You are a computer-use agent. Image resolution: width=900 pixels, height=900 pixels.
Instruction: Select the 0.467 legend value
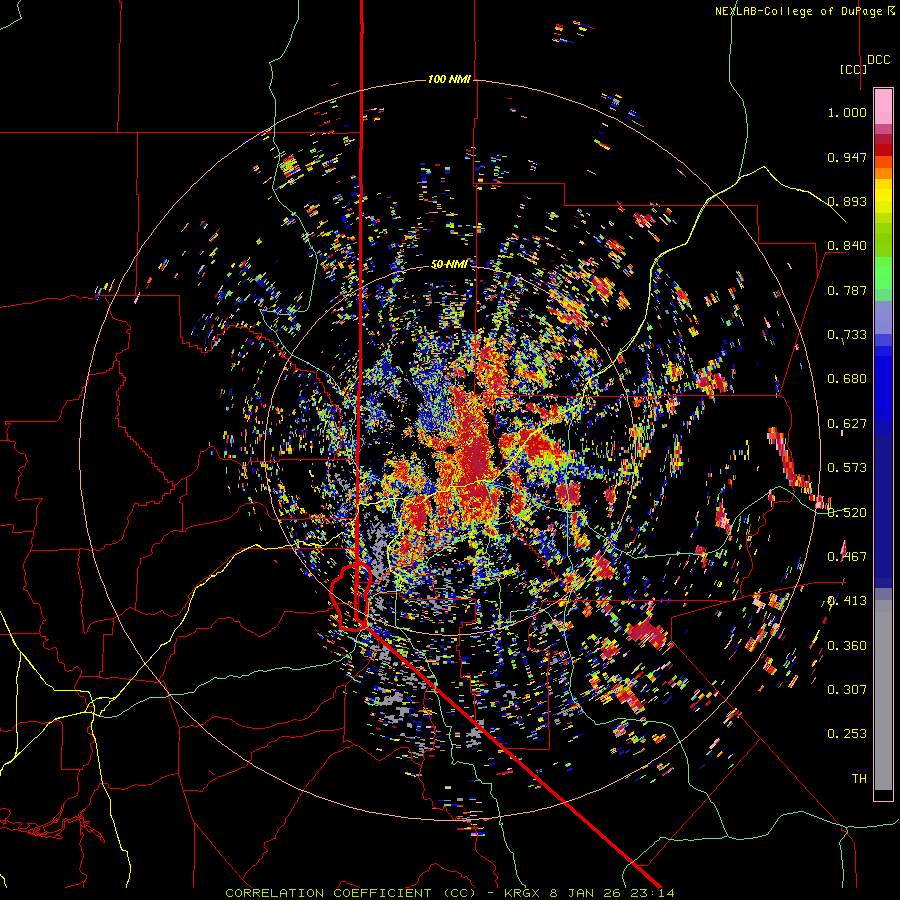coord(847,557)
